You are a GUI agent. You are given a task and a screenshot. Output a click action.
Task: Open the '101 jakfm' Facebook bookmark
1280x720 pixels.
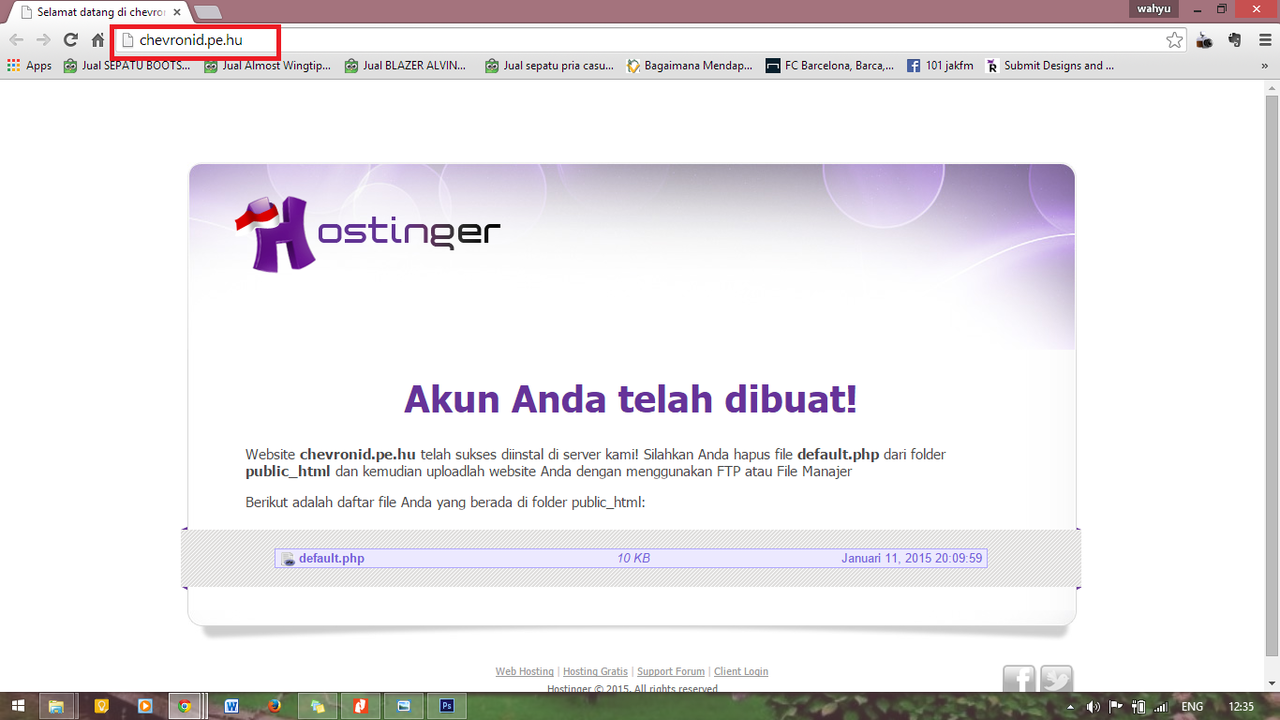pos(940,66)
